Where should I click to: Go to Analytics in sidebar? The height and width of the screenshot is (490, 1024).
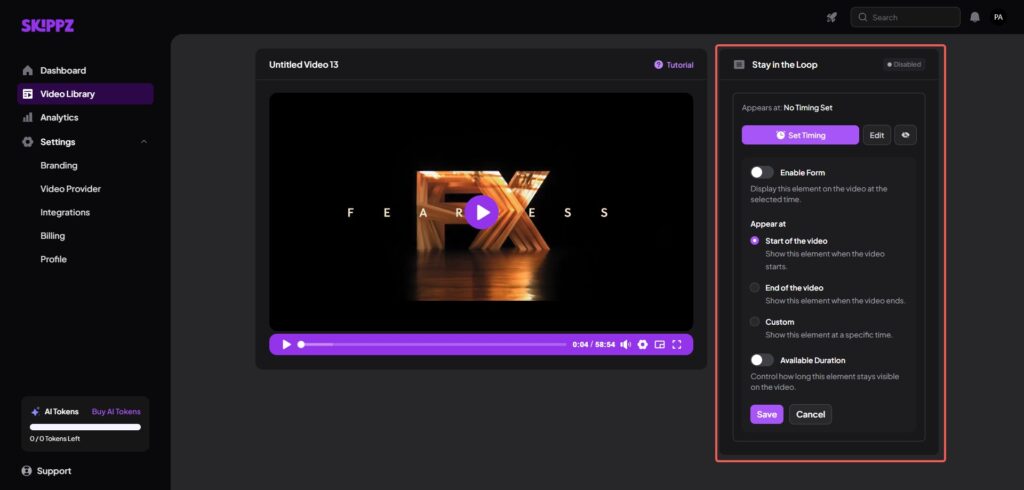59,118
